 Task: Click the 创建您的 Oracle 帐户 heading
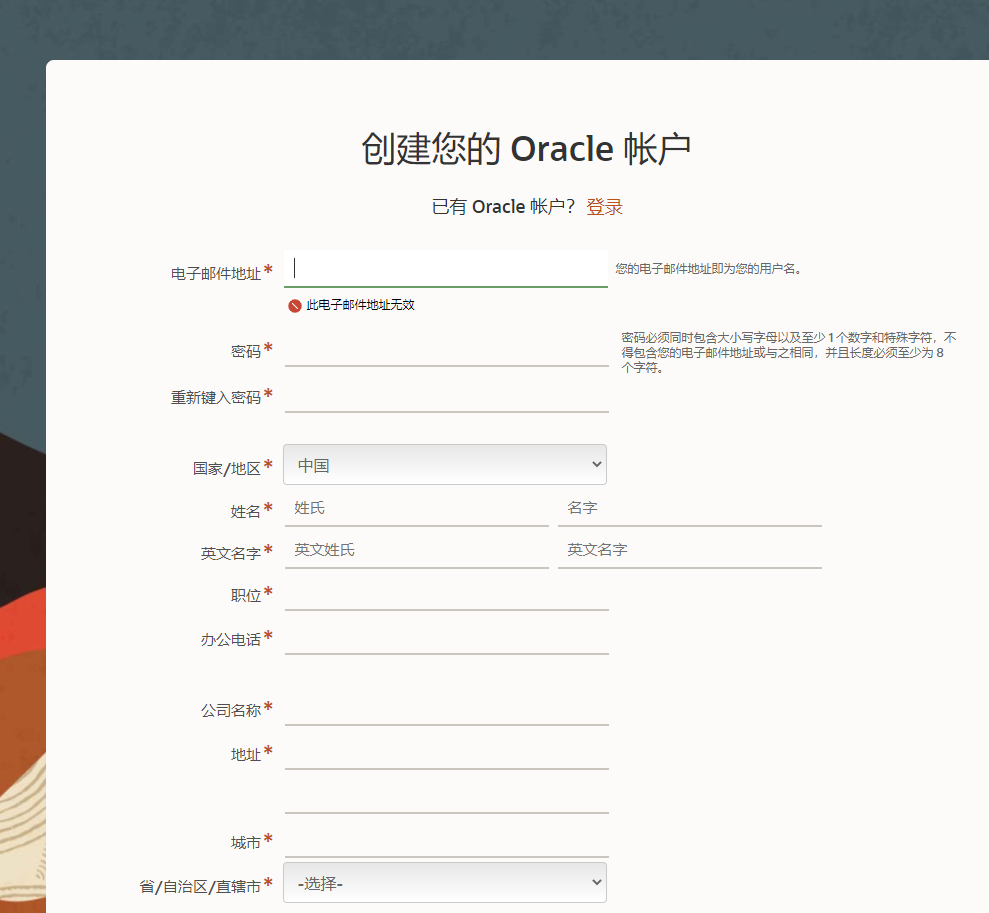pyautogui.click(x=526, y=149)
